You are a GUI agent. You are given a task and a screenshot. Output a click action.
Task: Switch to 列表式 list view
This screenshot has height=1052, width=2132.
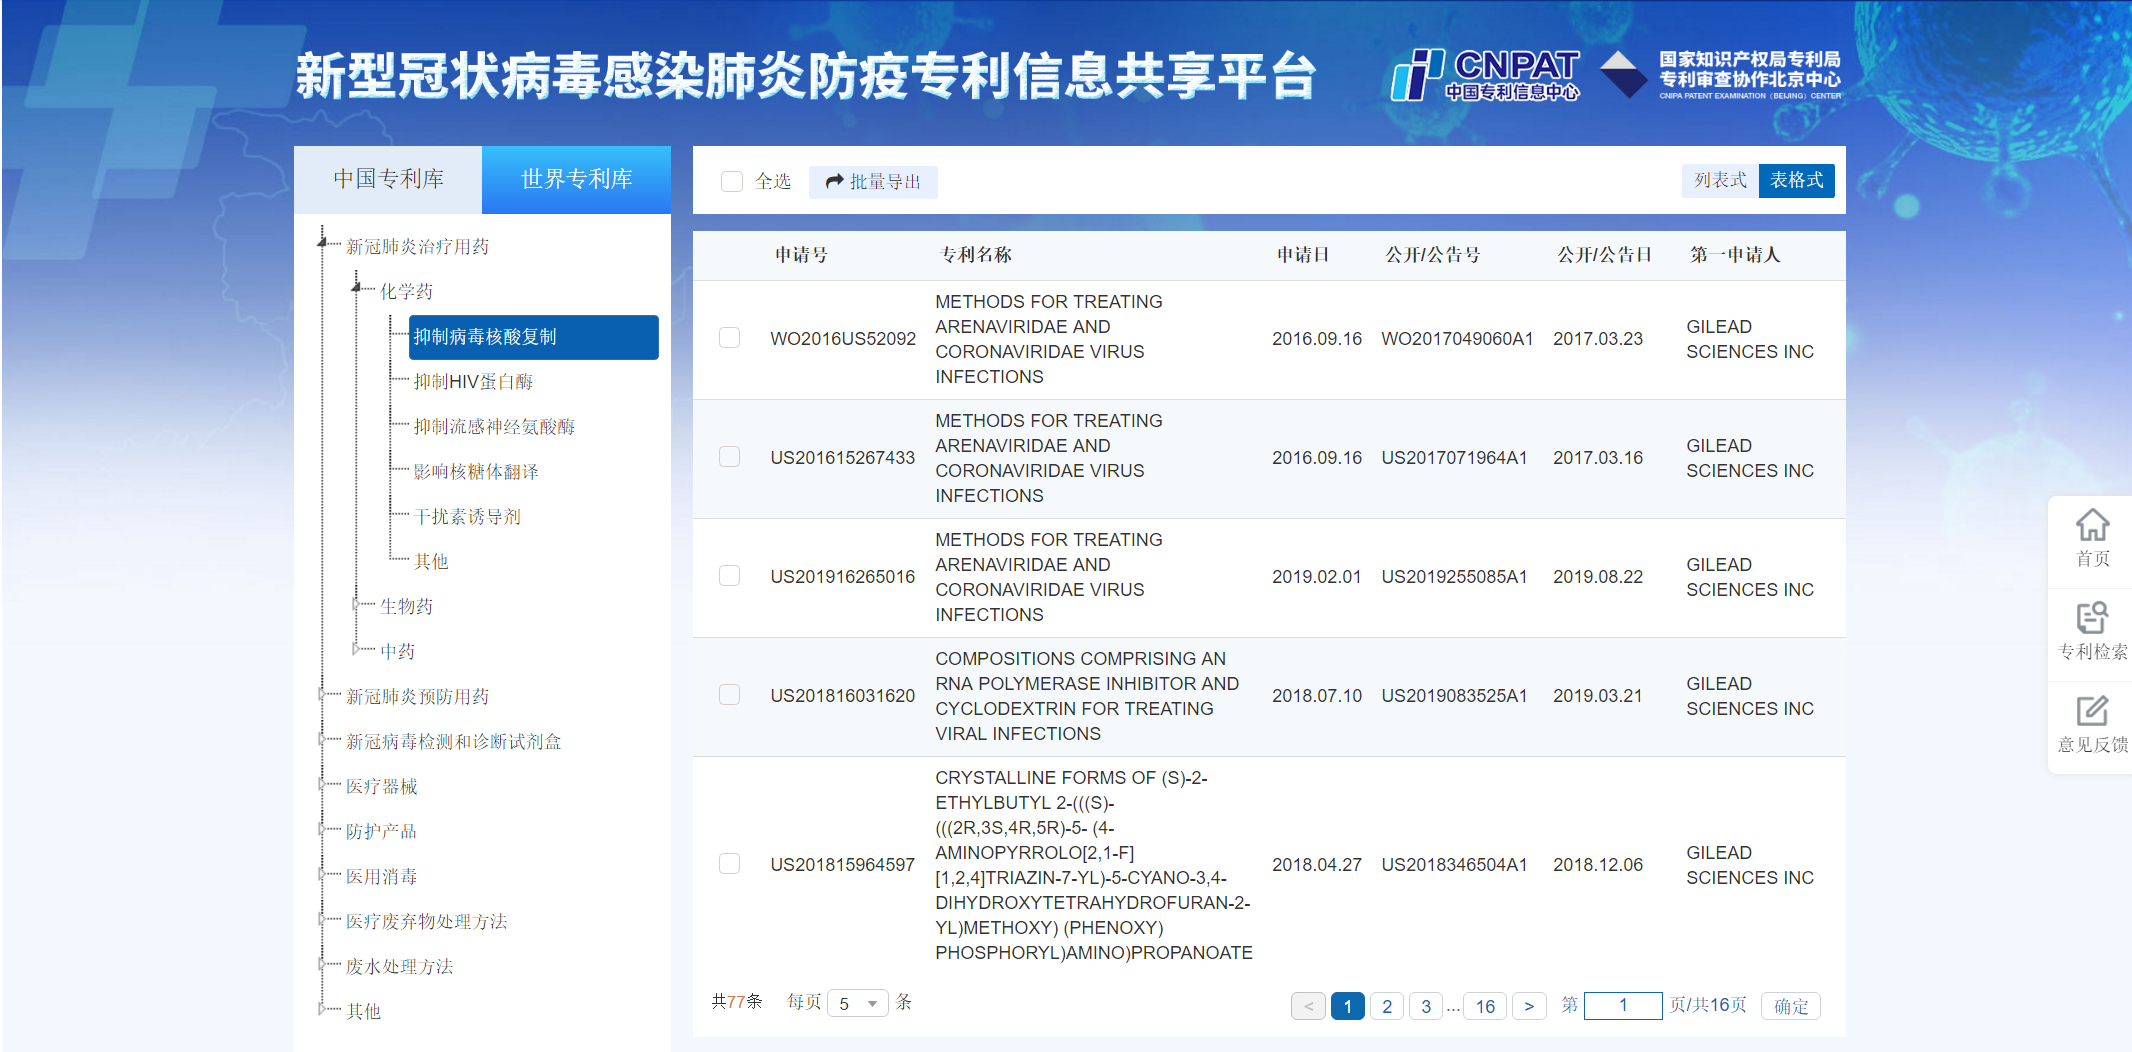[x=1720, y=180]
